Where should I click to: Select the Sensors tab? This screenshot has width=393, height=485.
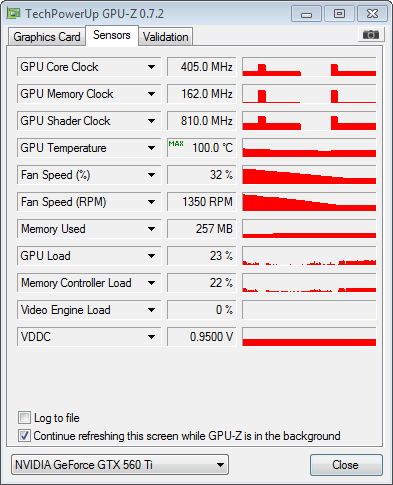click(112, 35)
